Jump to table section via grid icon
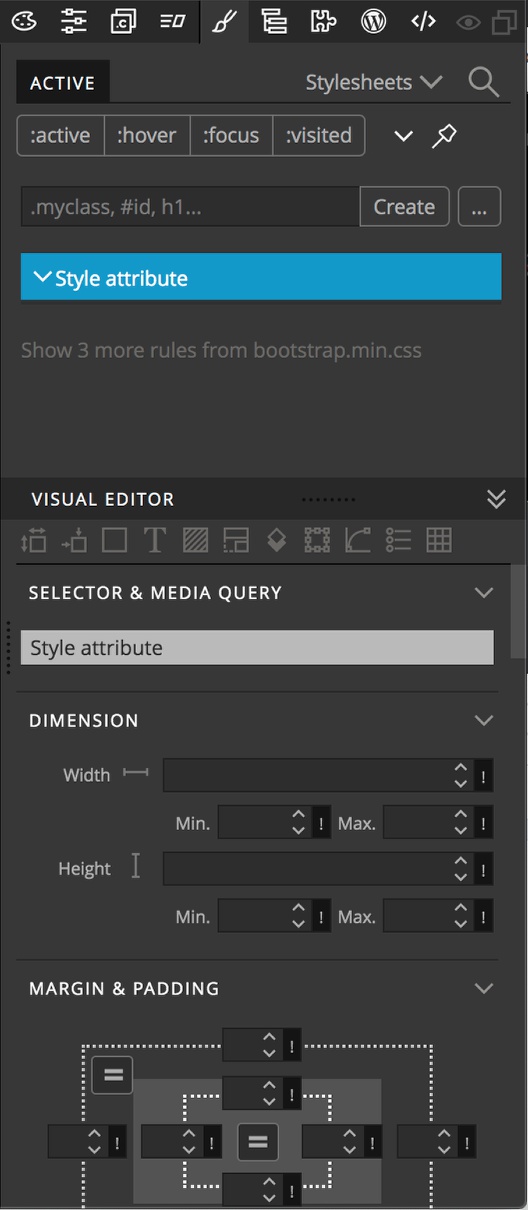This screenshot has height=1210, width=528. [439, 541]
